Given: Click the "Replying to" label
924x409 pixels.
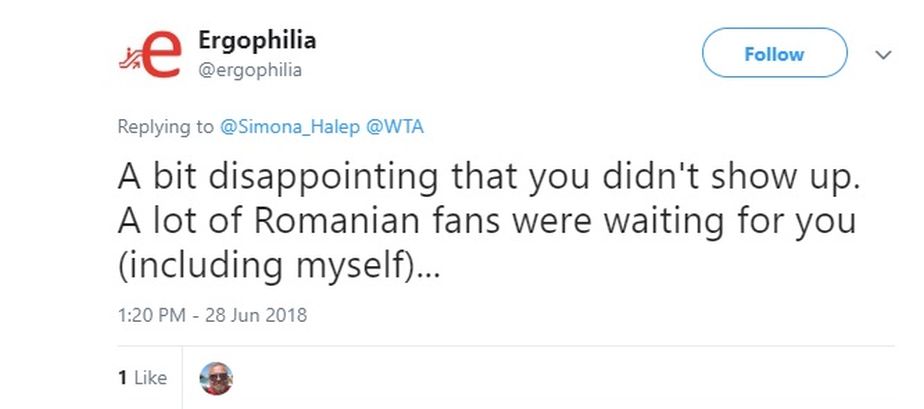Looking at the screenshot, I should [x=165, y=127].
